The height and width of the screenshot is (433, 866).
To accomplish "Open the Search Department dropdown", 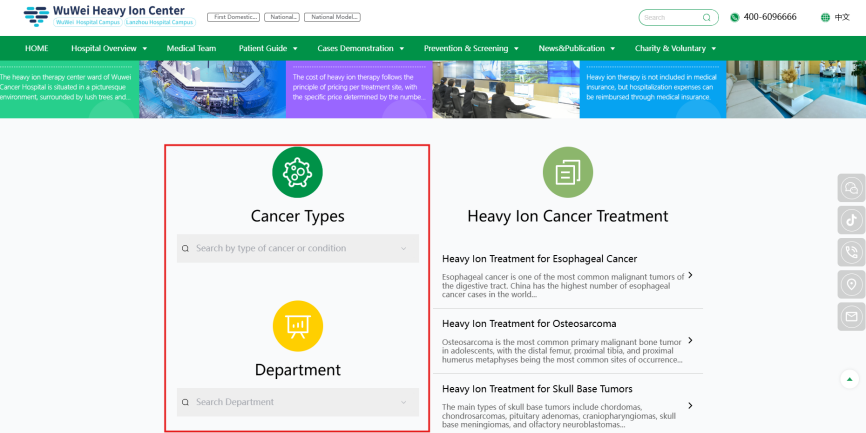I will tap(297, 402).
